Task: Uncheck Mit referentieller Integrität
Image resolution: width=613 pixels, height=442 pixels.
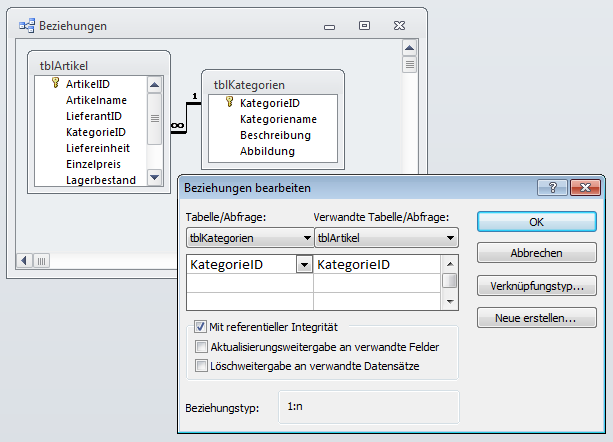Action: coord(201,328)
